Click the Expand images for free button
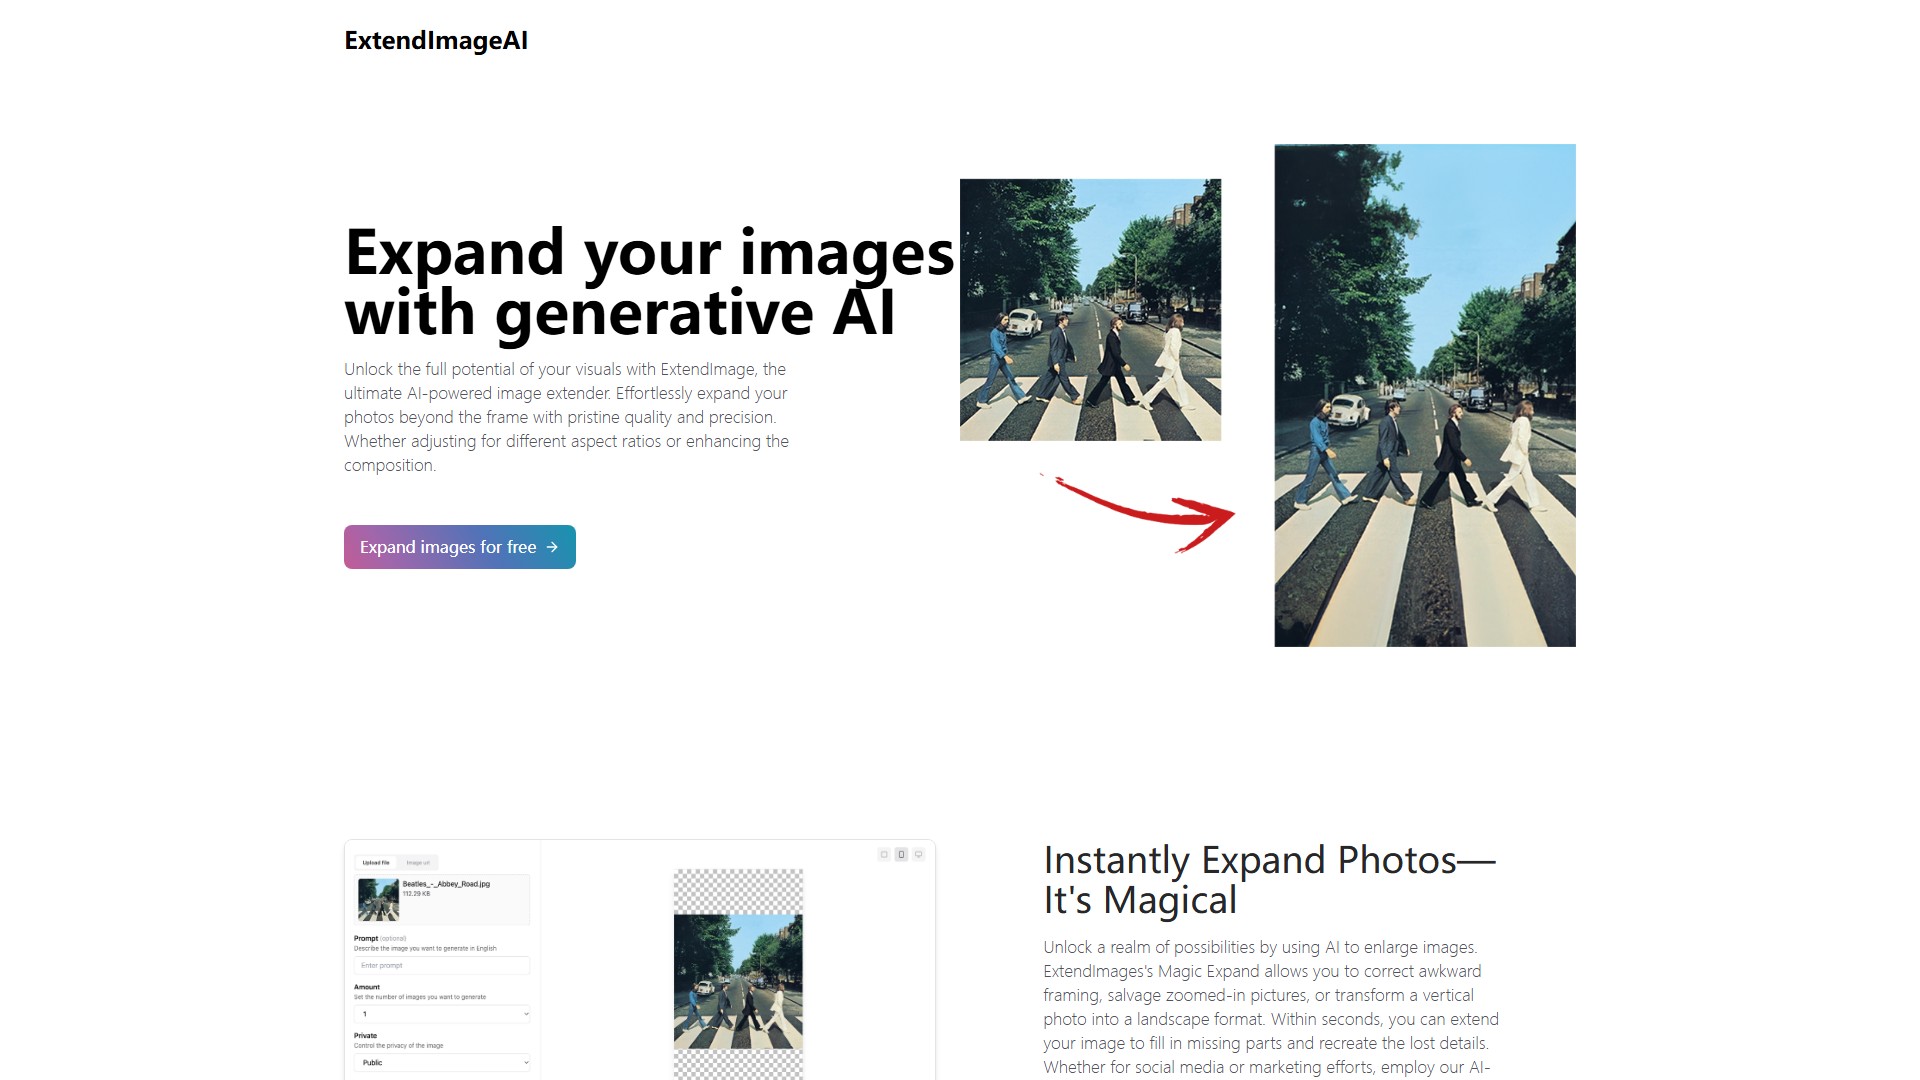1920x1080 pixels. (459, 547)
